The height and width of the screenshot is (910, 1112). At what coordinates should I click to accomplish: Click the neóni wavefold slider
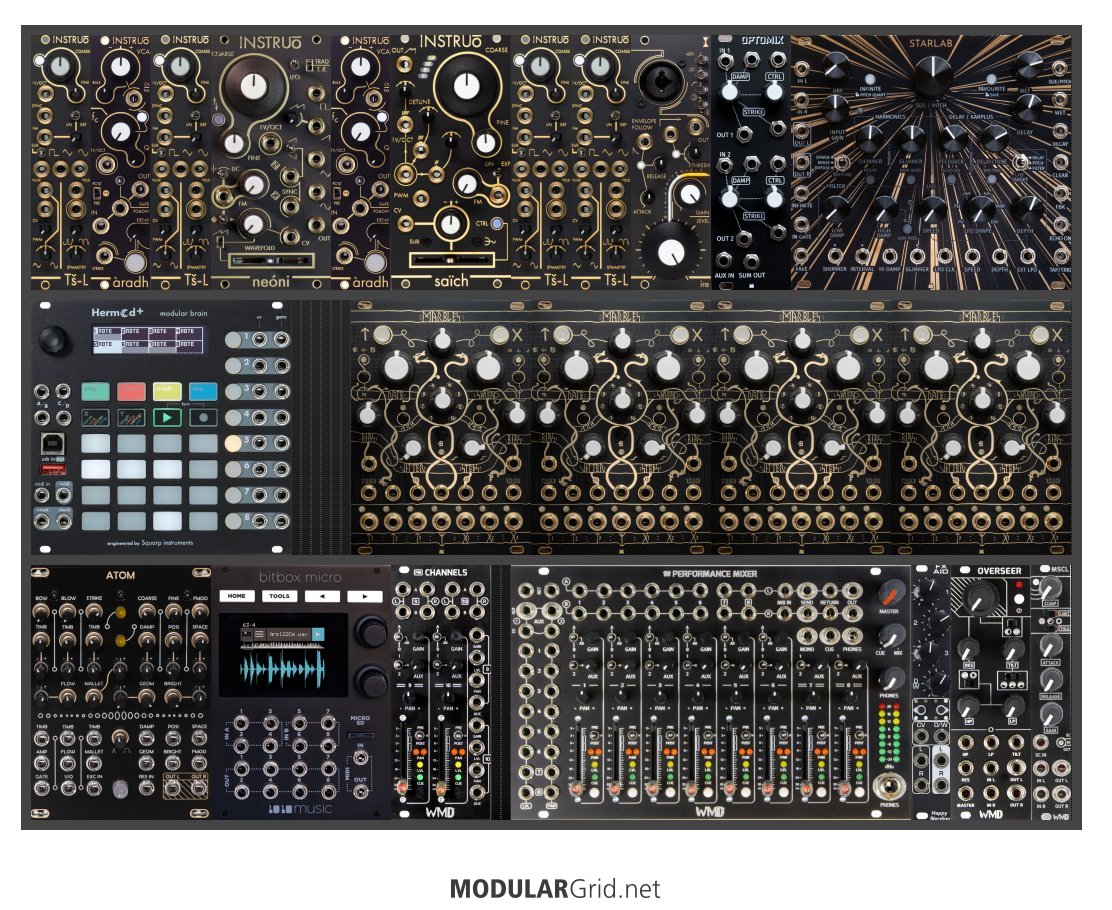272,260
